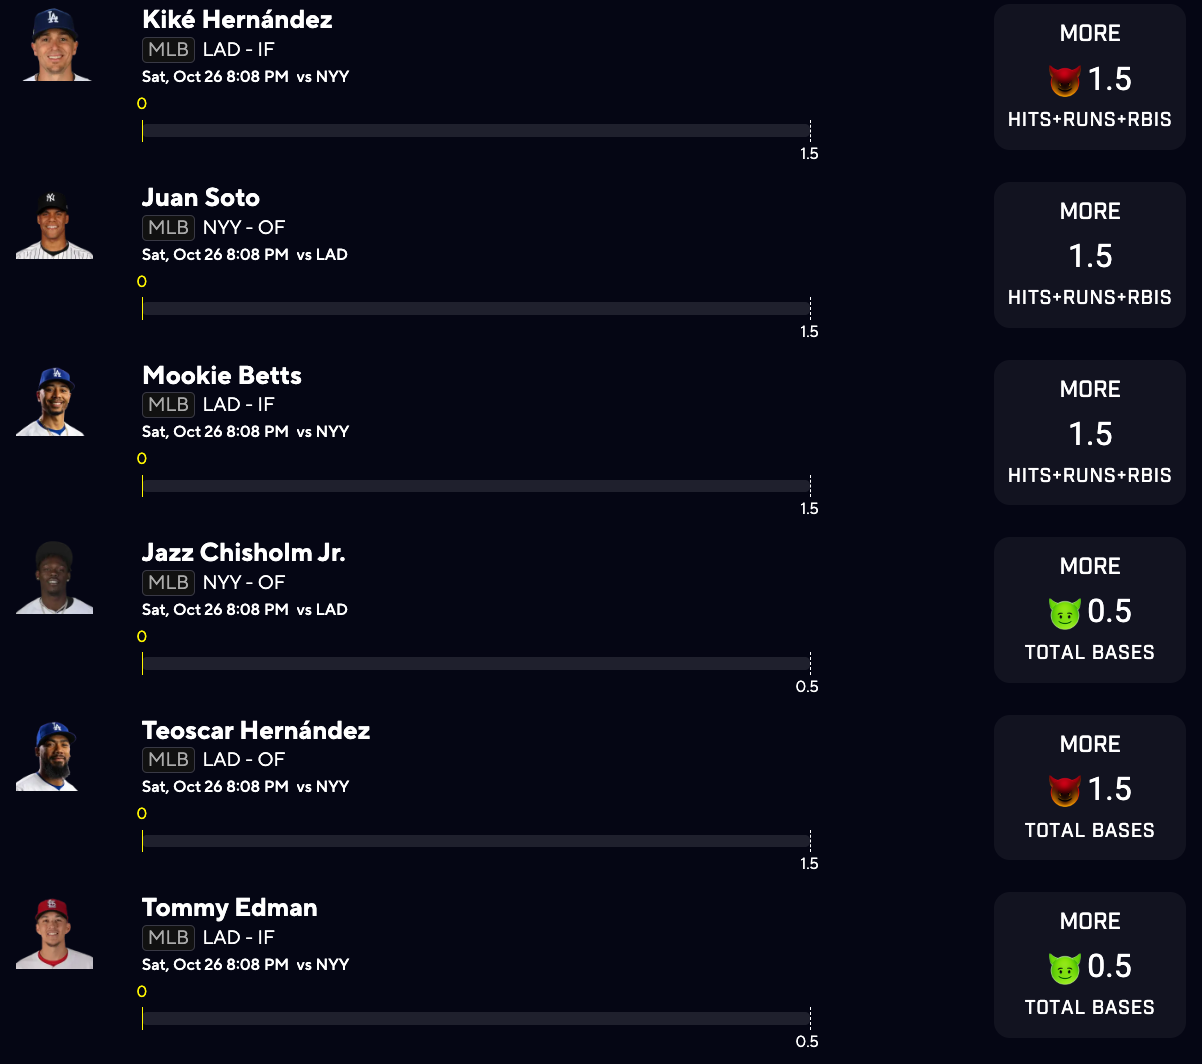Select Mookie Betts's More 1.5 Hits+Runs+RBIs card
This screenshot has height=1064, width=1202.
point(1089,432)
